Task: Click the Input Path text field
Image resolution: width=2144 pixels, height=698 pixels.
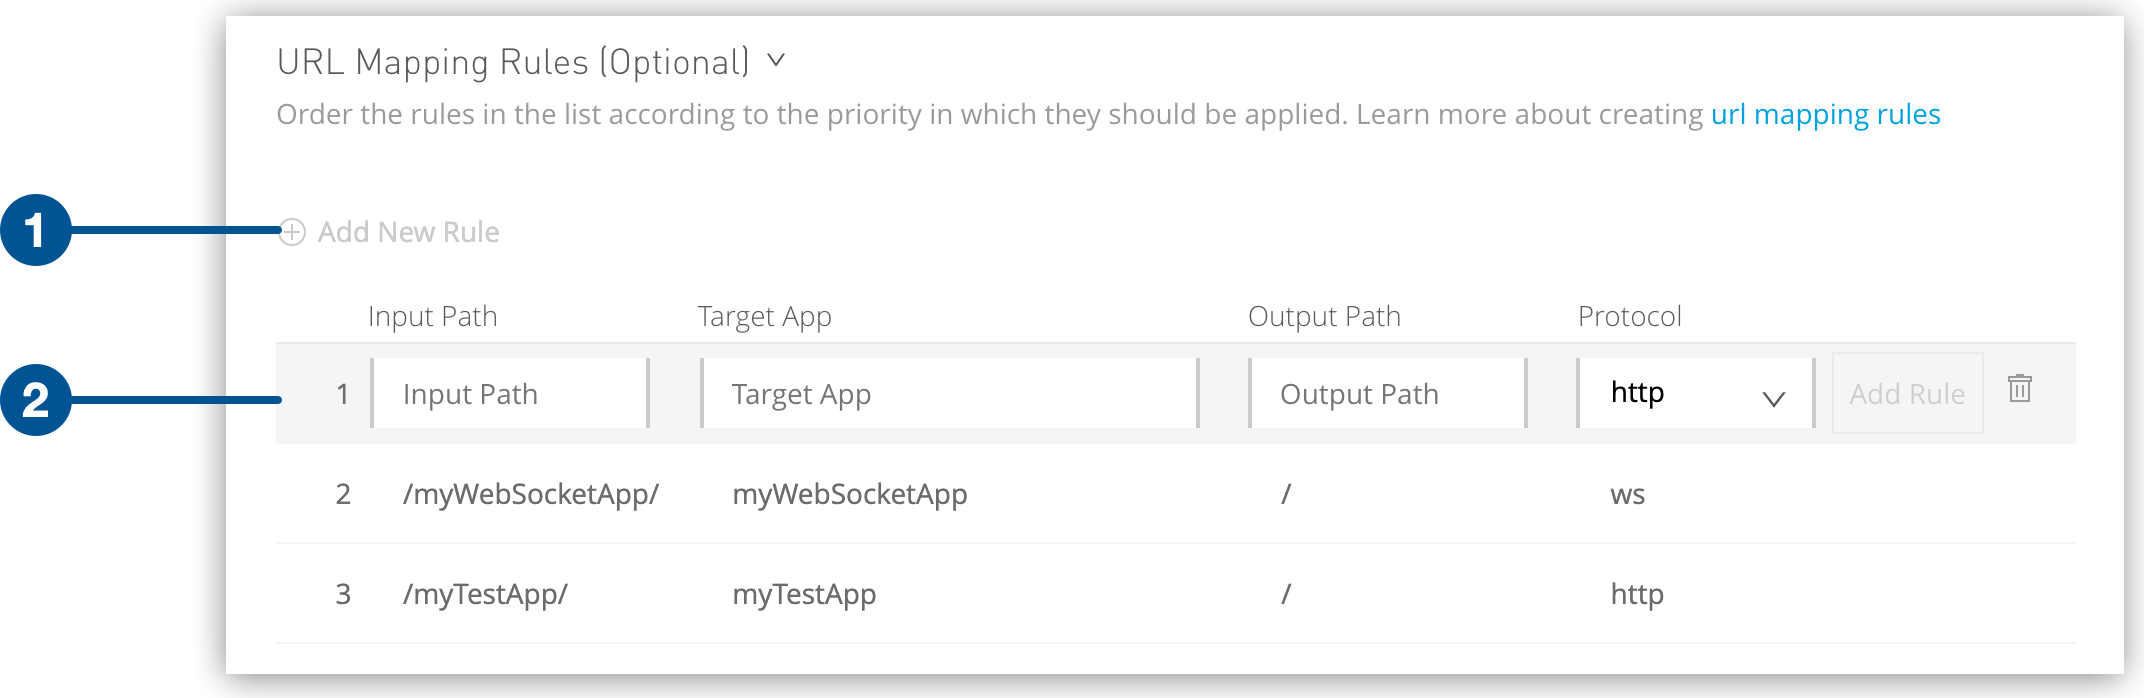Action: (509, 393)
